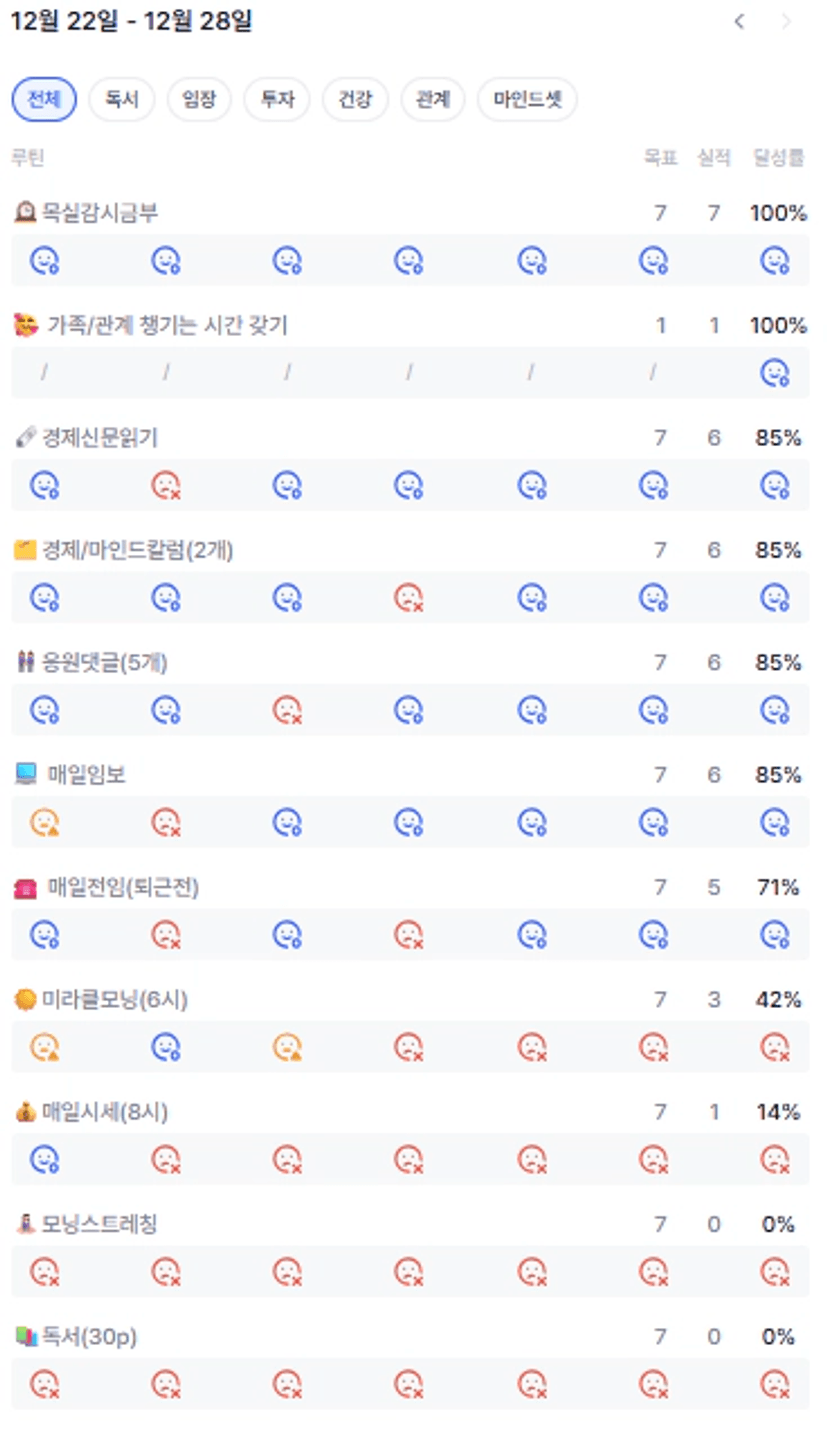Open the 임장 category tab
Image resolution: width=827 pixels, height=1429 pixels.
(198, 99)
